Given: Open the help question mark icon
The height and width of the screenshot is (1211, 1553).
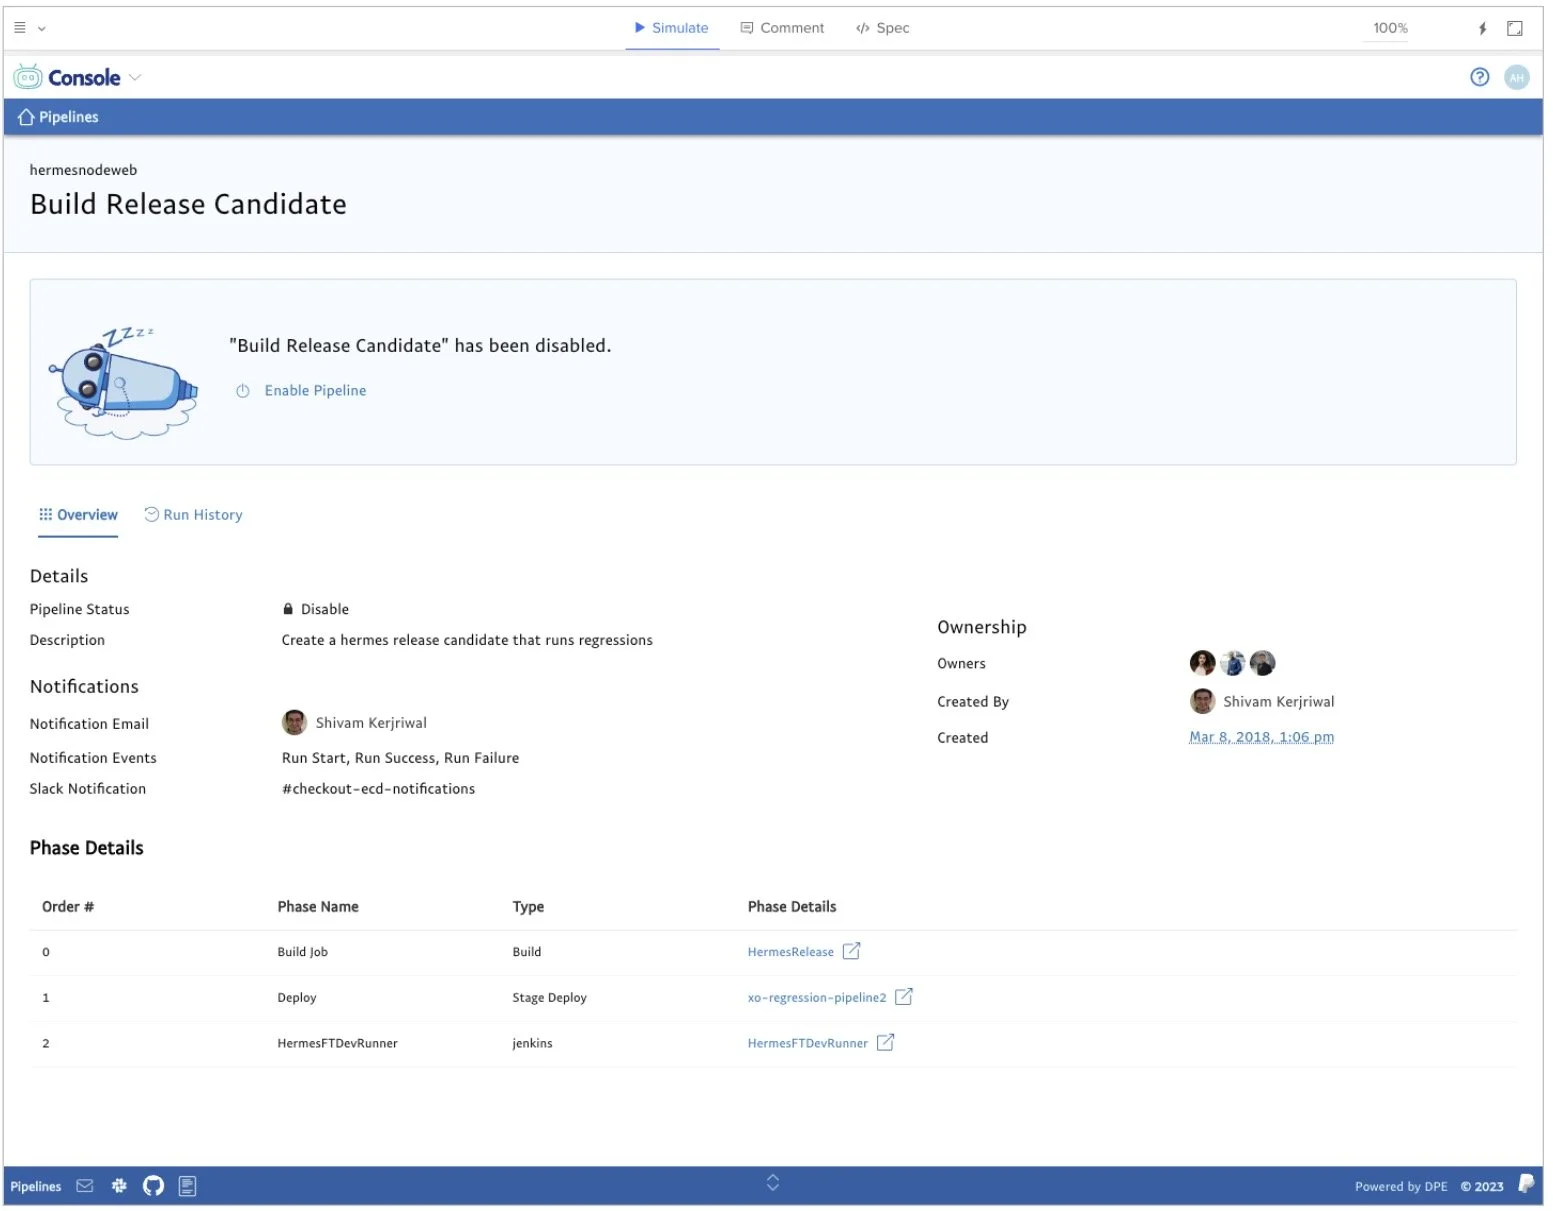Looking at the screenshot, I should pos(1481,77).
